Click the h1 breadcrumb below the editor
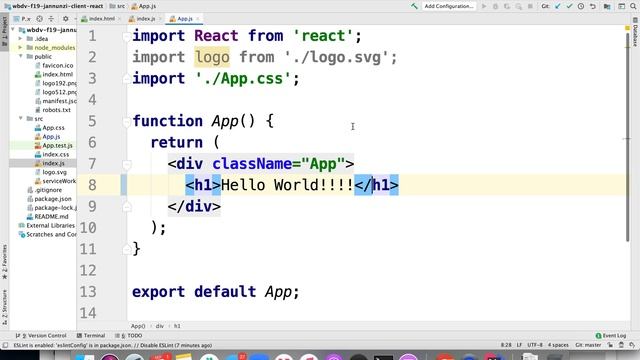Screen dimensions: 640x360 tap(177, 326)
